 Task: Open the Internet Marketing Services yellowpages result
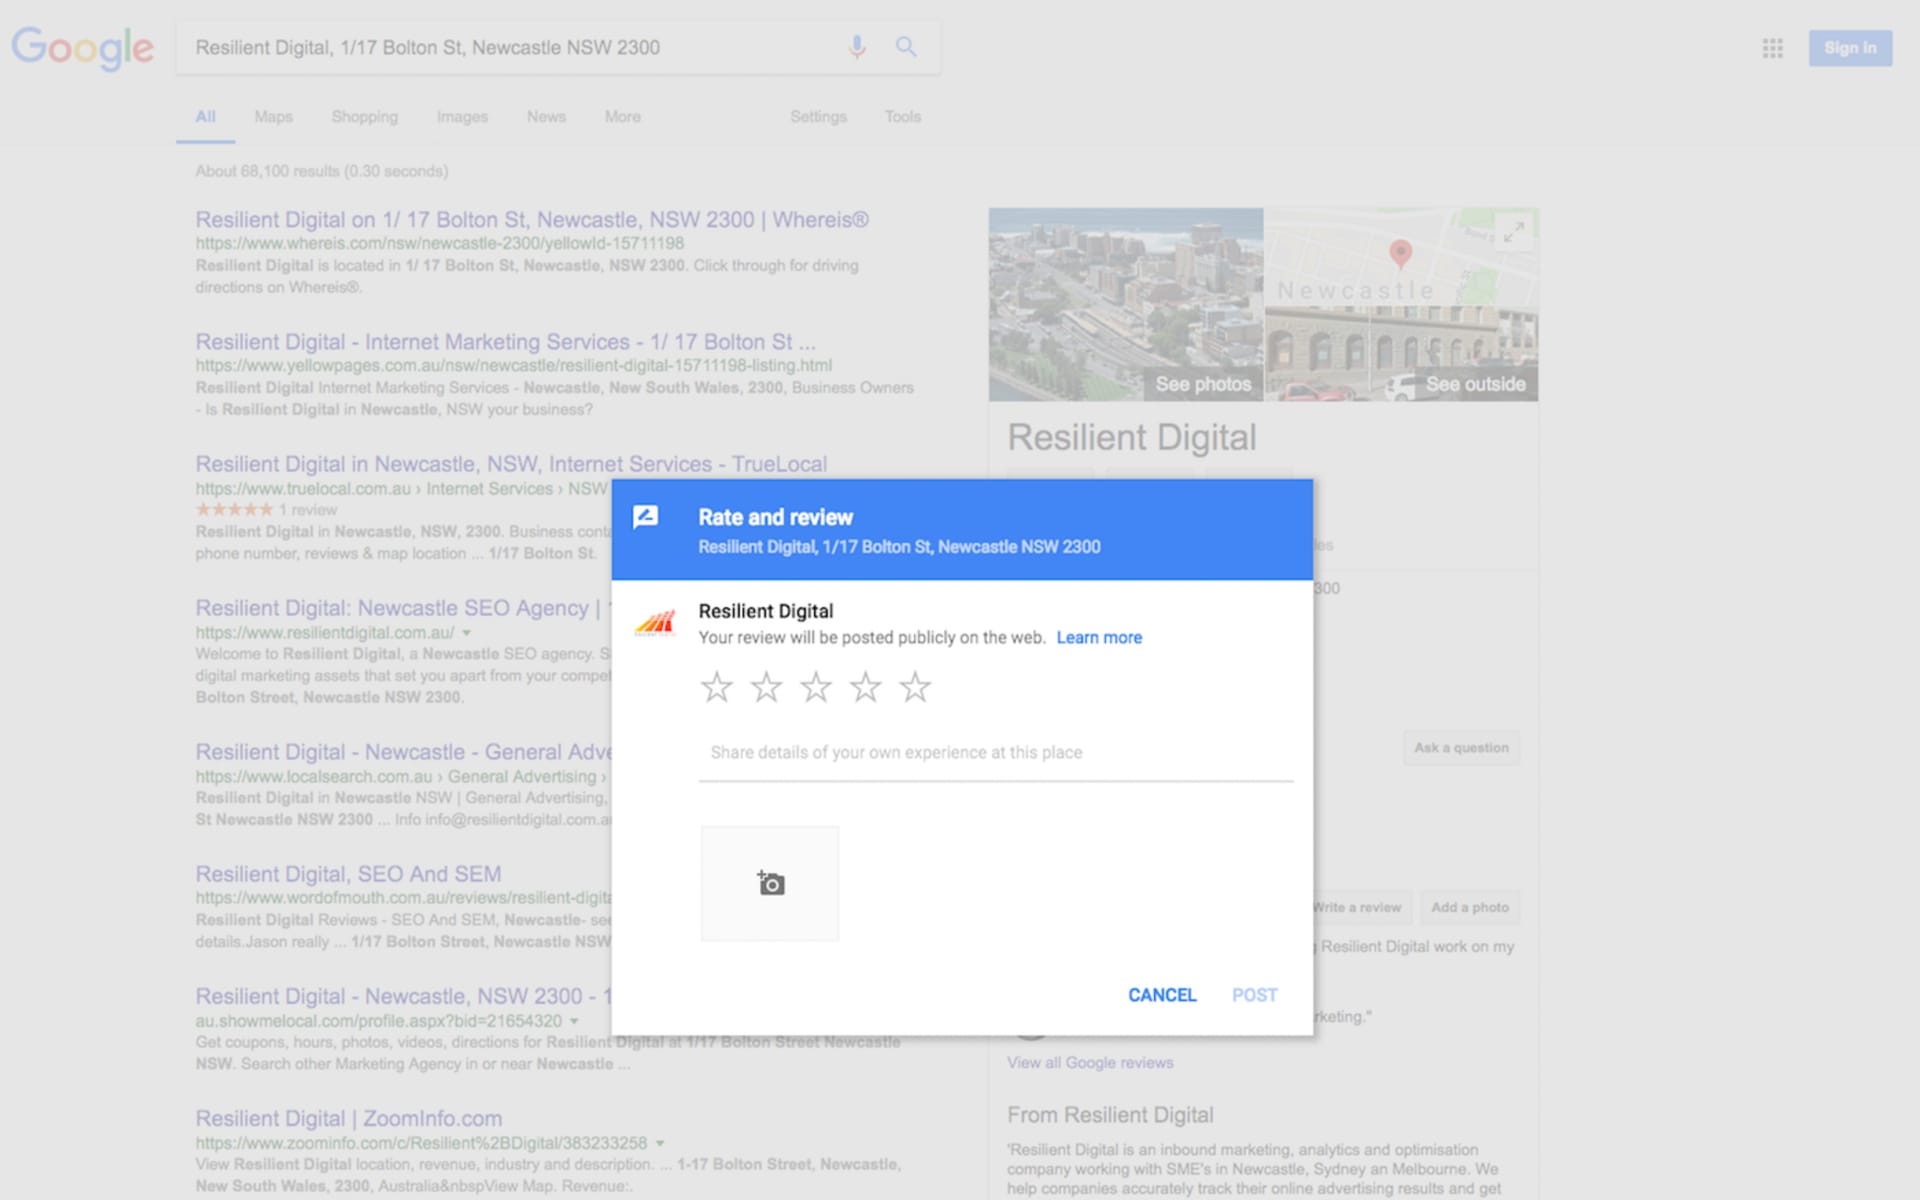505,342
